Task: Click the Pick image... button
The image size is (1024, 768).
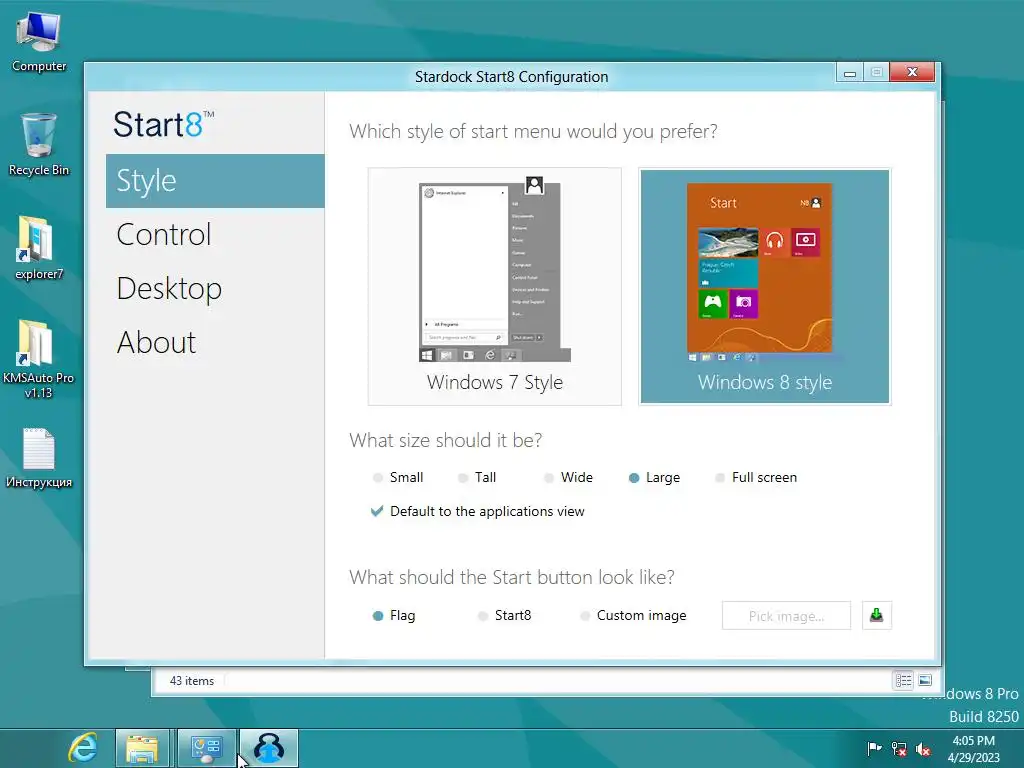Action: click(x=786, y=616)
